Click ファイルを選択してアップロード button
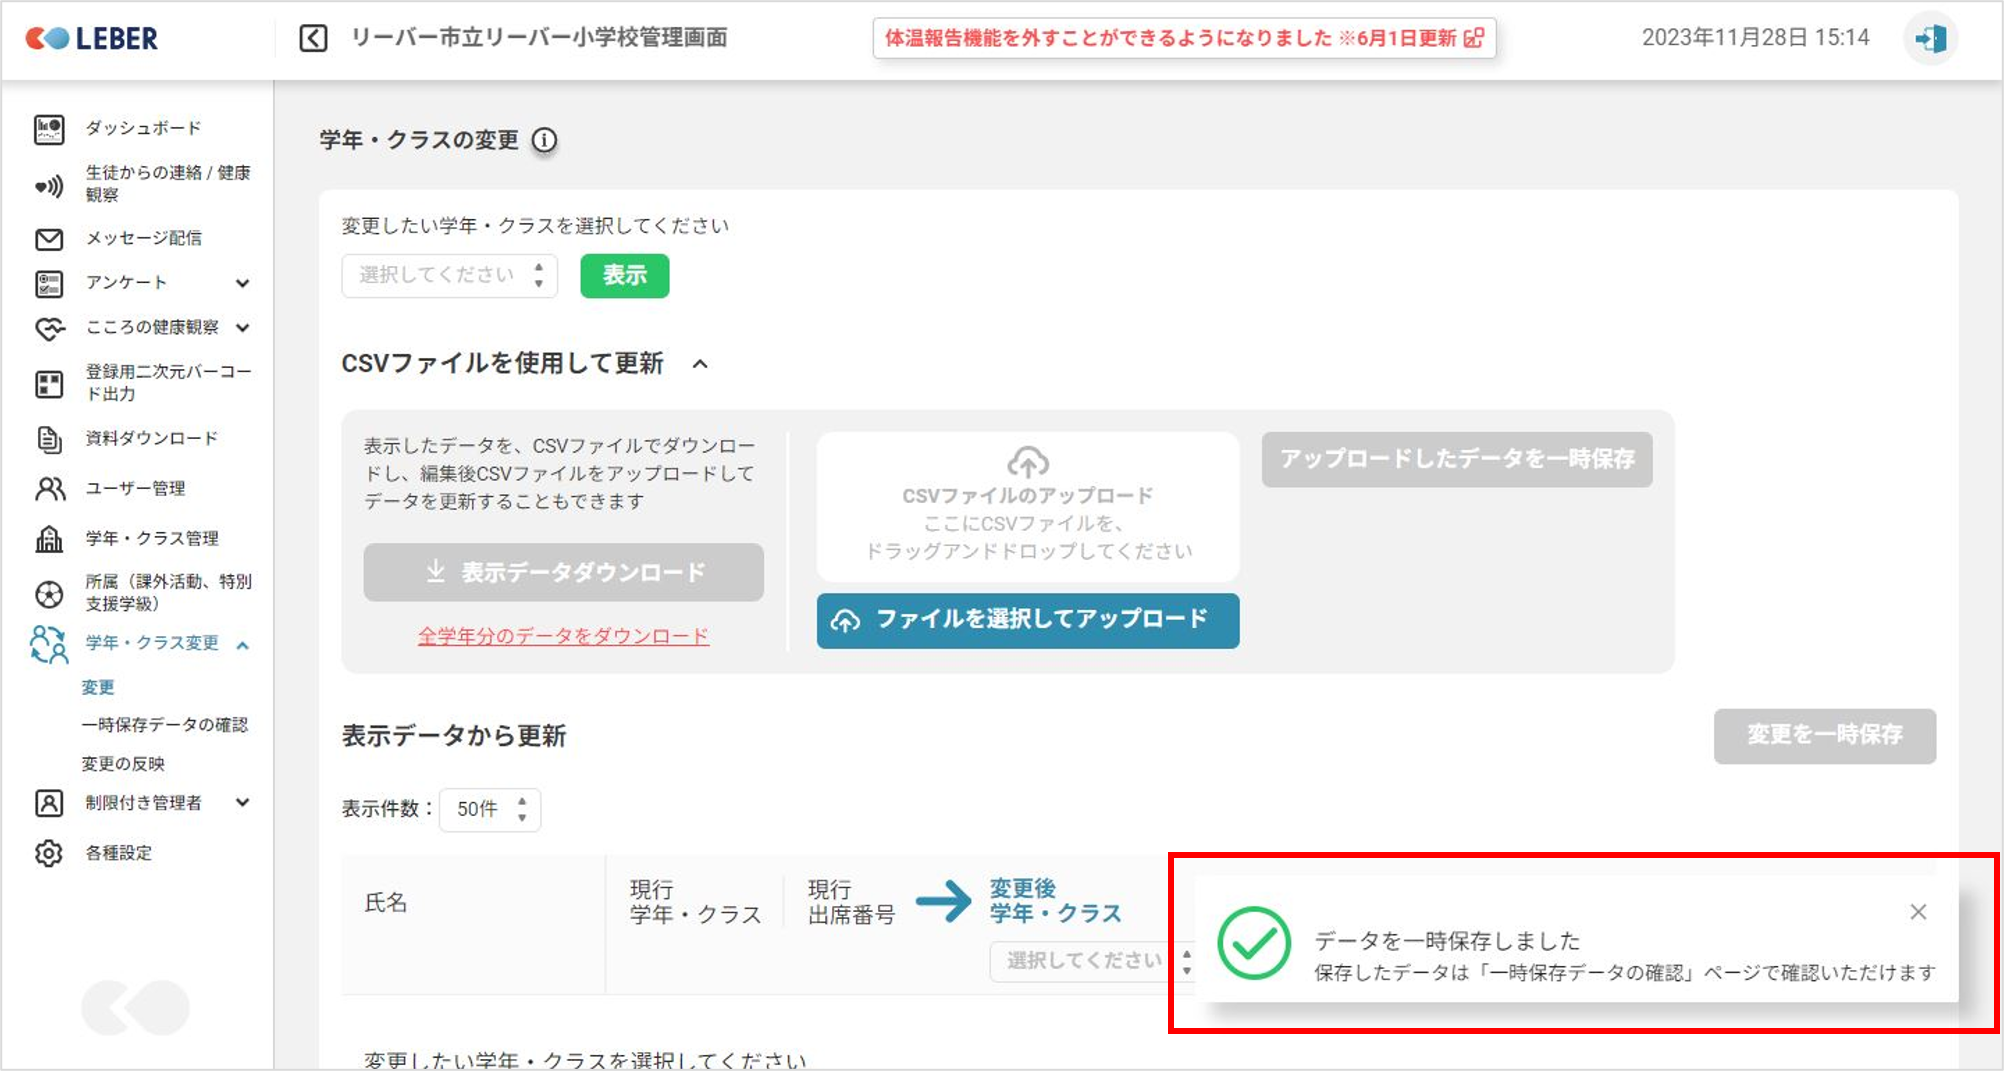2004x1071 pixels. coord(1027,620)
